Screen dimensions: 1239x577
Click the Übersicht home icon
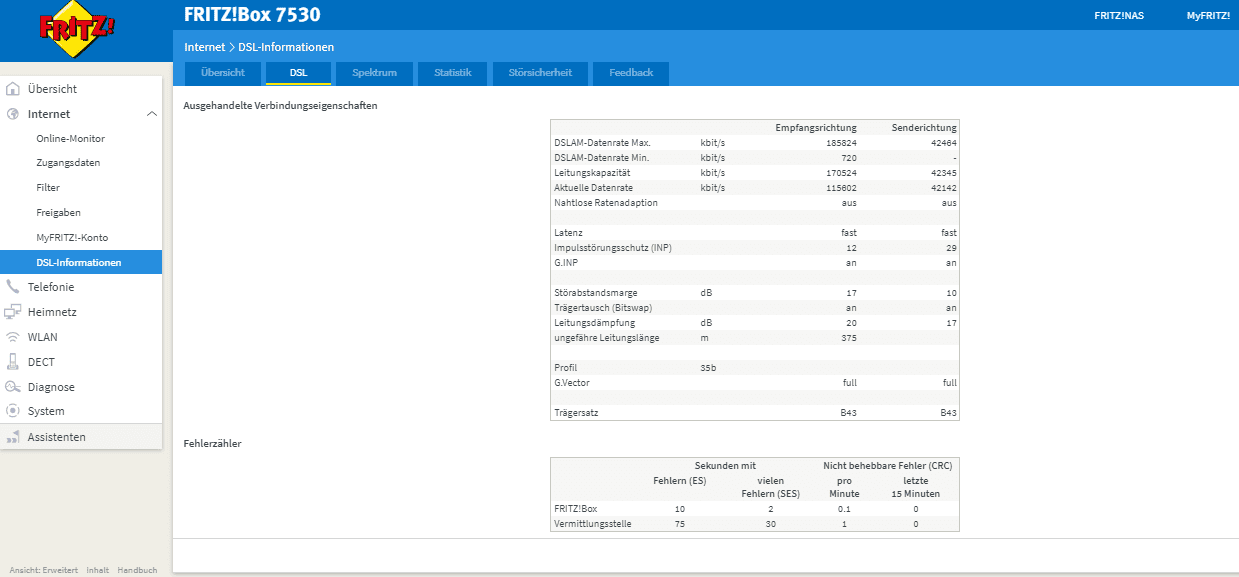(13, 89)
